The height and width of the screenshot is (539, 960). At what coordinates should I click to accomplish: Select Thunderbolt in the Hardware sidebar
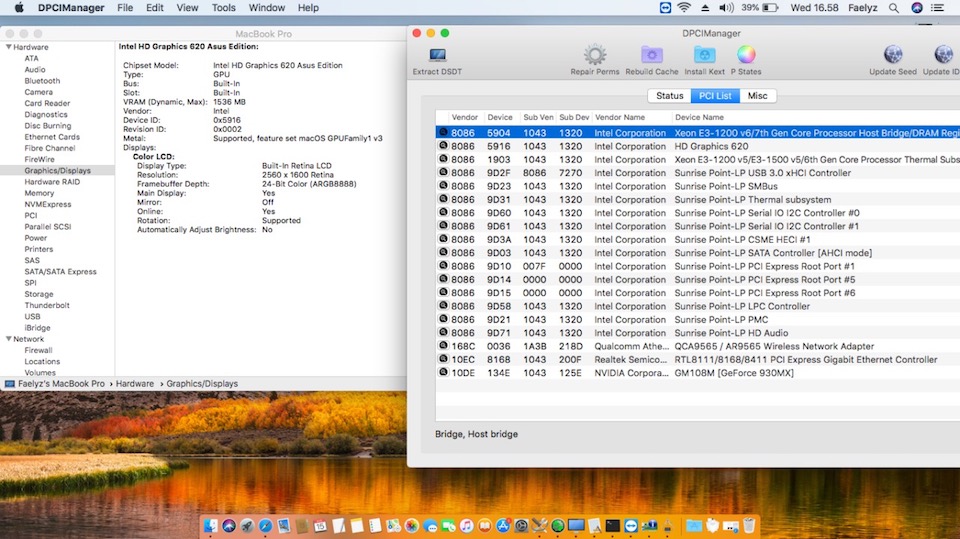click(47, 305)
